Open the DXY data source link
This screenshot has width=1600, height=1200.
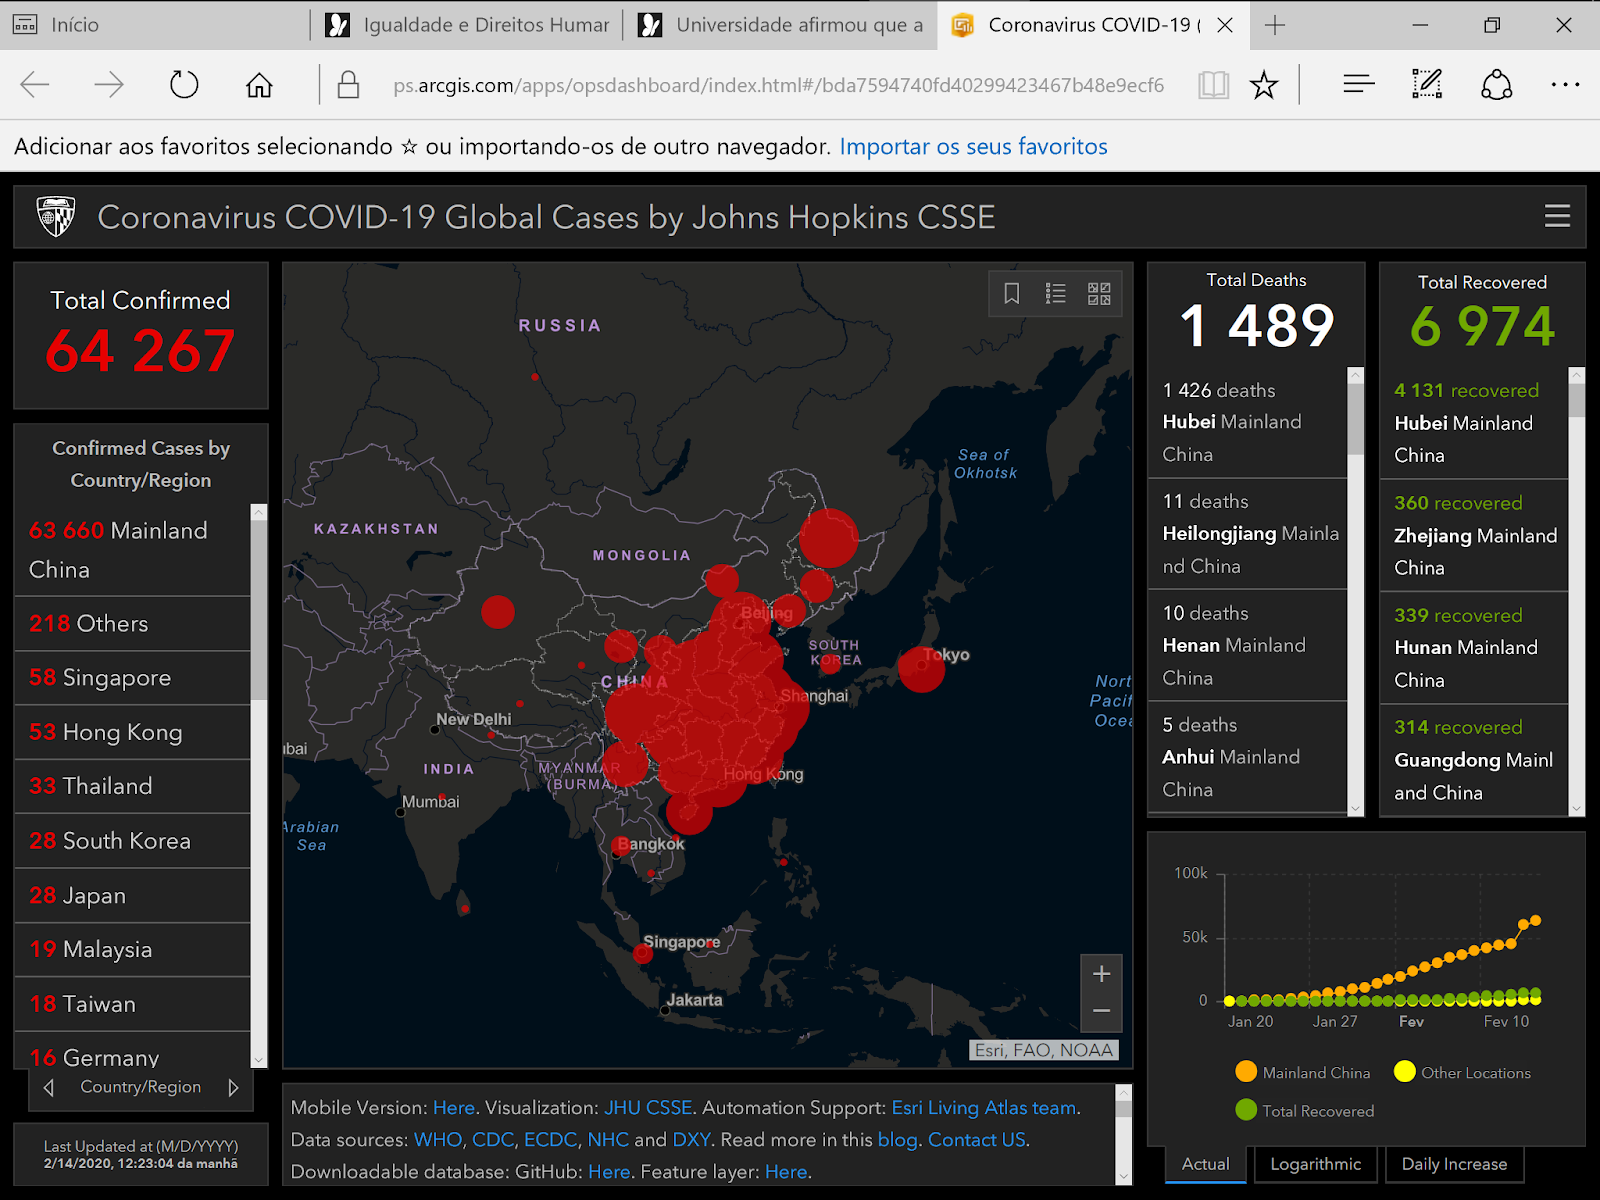[691, 1140]
